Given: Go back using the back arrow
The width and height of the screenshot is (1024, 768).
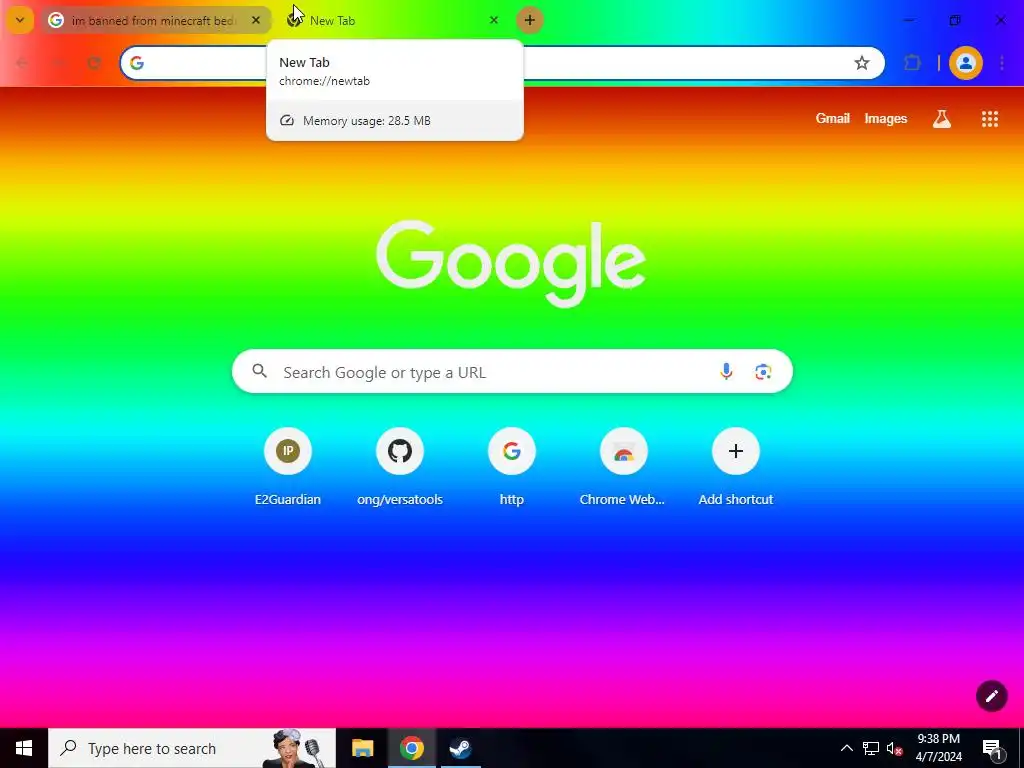Looking at the screenshot, I should click(x=22, y=63).
